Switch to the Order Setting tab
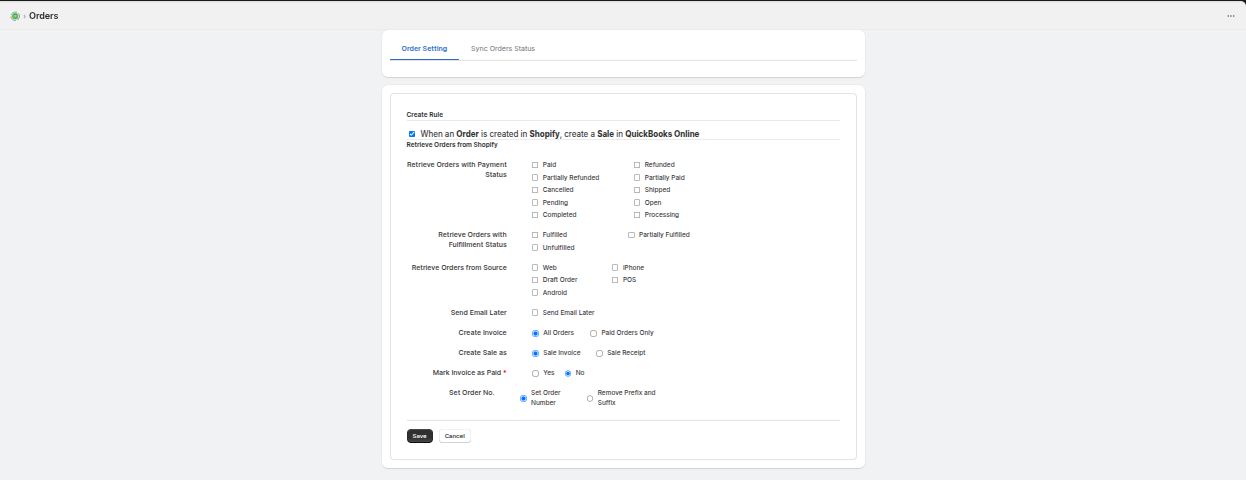1246x480 pixels. point(424,48)
